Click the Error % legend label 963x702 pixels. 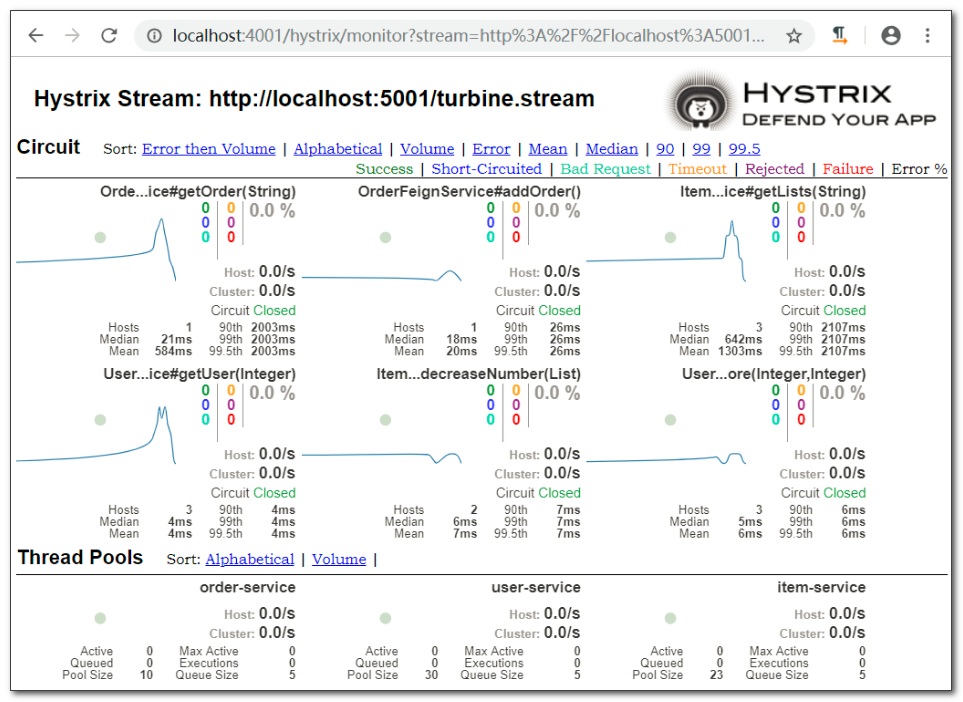[919, 169]
